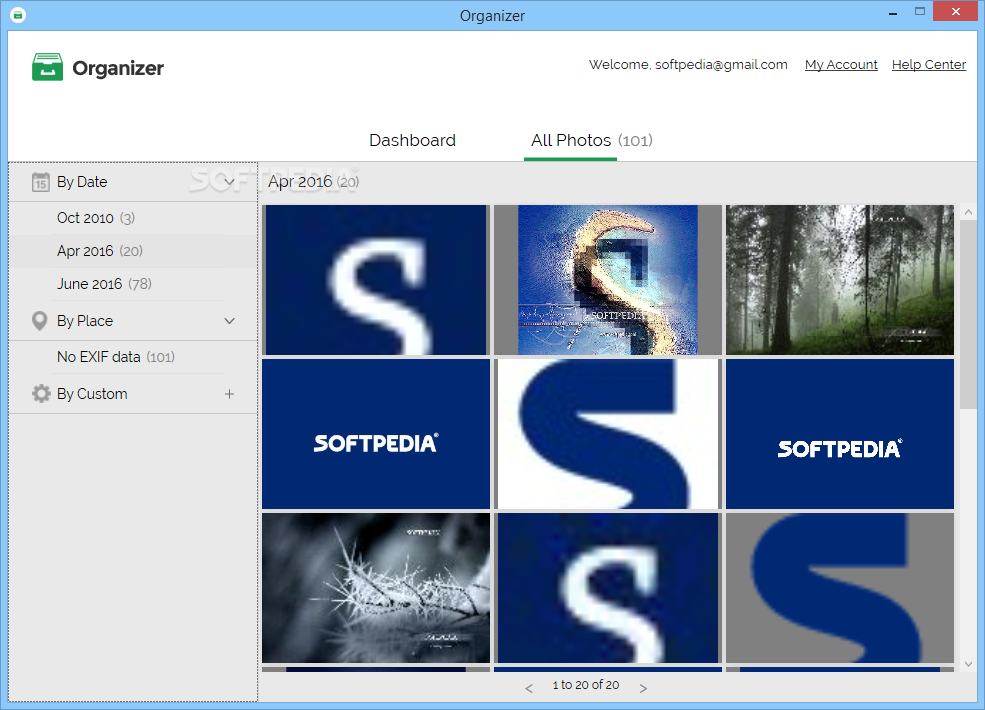
Task: Select Oct 2010 date group
Action: pos(133,218)
